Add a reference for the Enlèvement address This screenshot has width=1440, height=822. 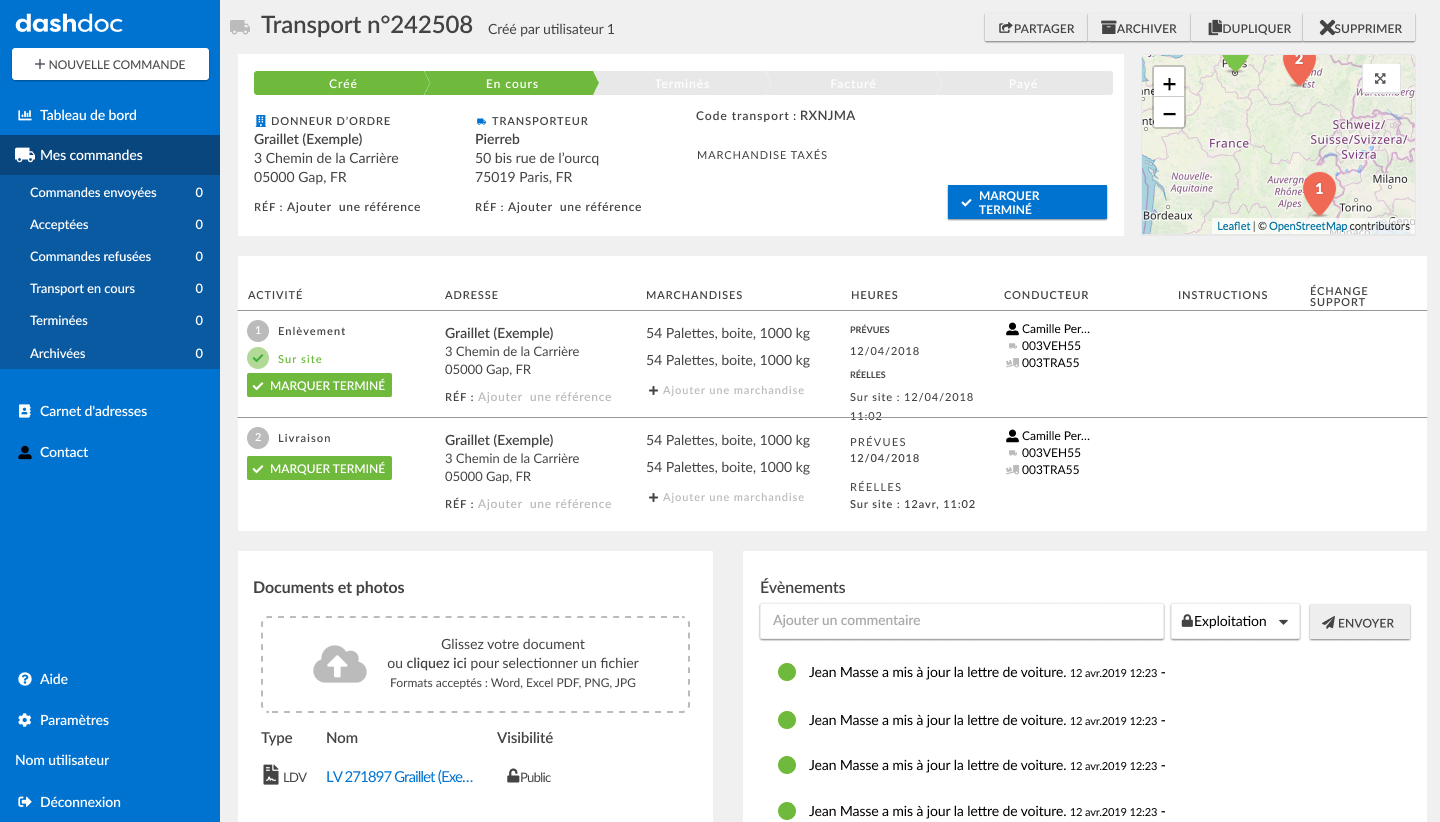545,397
